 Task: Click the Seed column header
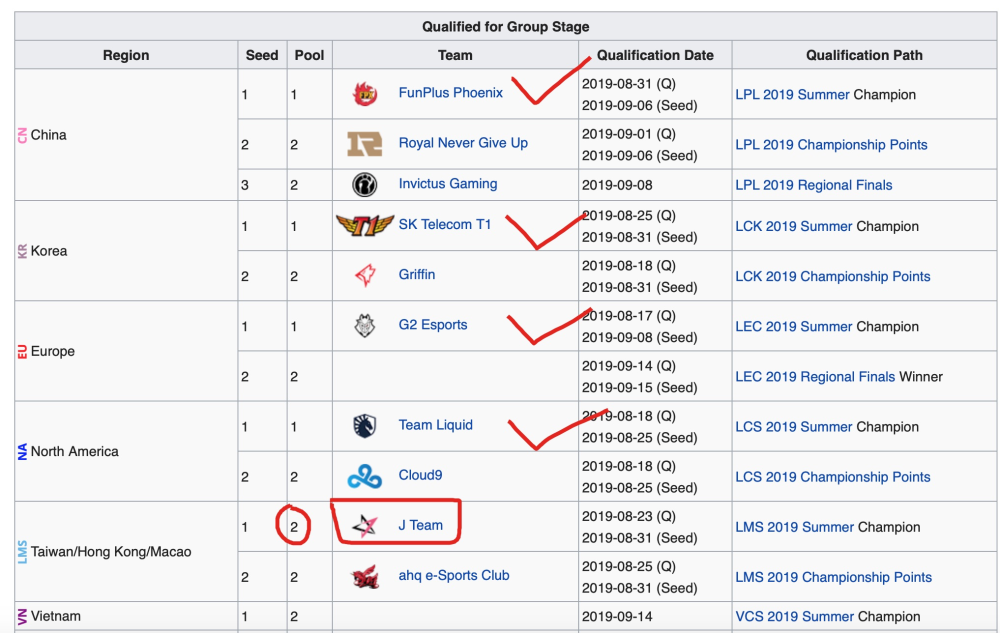coord(262,55)
